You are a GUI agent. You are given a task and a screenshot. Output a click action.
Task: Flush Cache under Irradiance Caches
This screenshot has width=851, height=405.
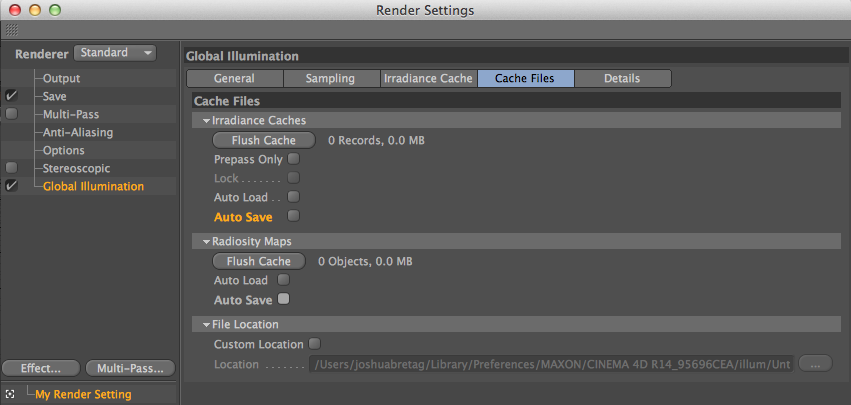tap(264, 140)
